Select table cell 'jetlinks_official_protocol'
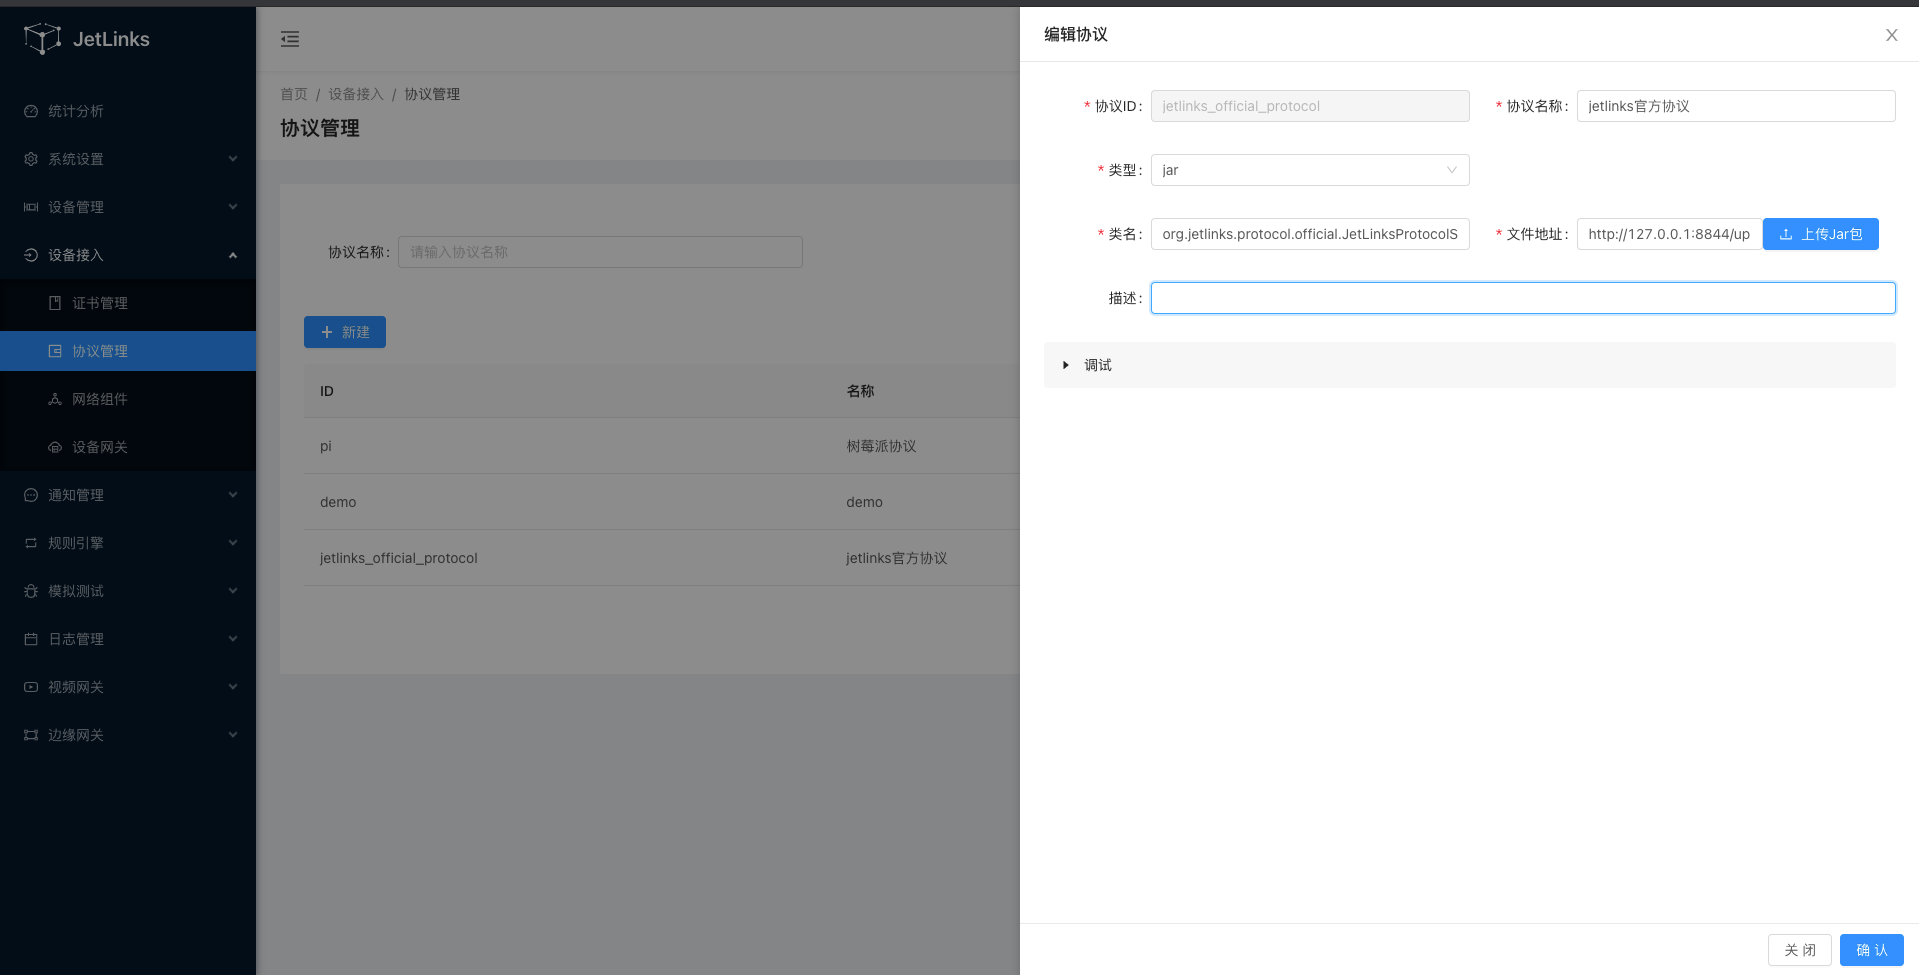This screenshot has width=1919, height=975. pos(399,558)
